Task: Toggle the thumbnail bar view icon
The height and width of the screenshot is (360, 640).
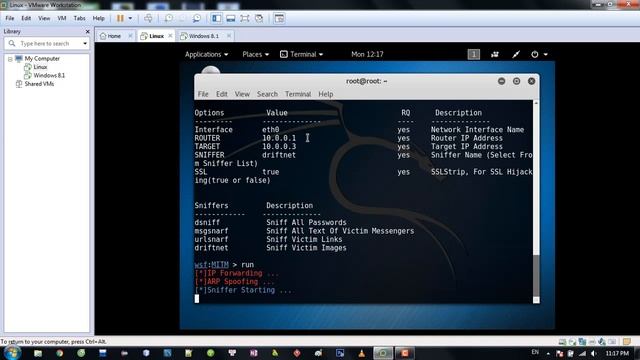Action: (231, 18)
